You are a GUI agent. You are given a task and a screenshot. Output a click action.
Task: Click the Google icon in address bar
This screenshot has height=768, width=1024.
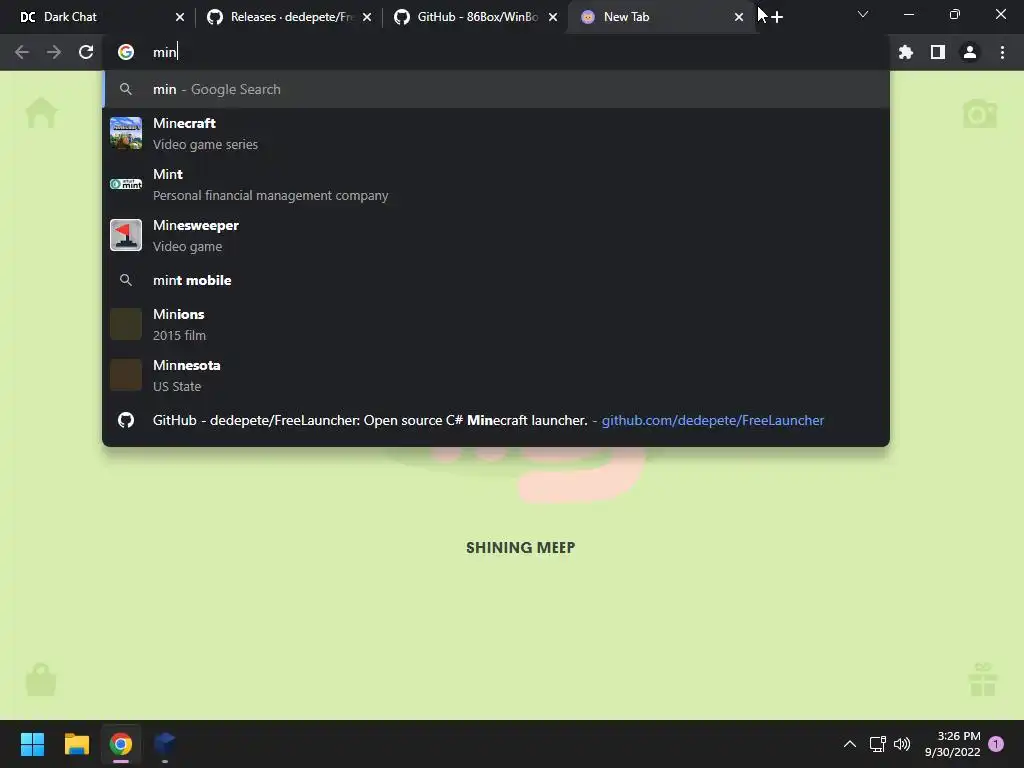tap(126, 52)
